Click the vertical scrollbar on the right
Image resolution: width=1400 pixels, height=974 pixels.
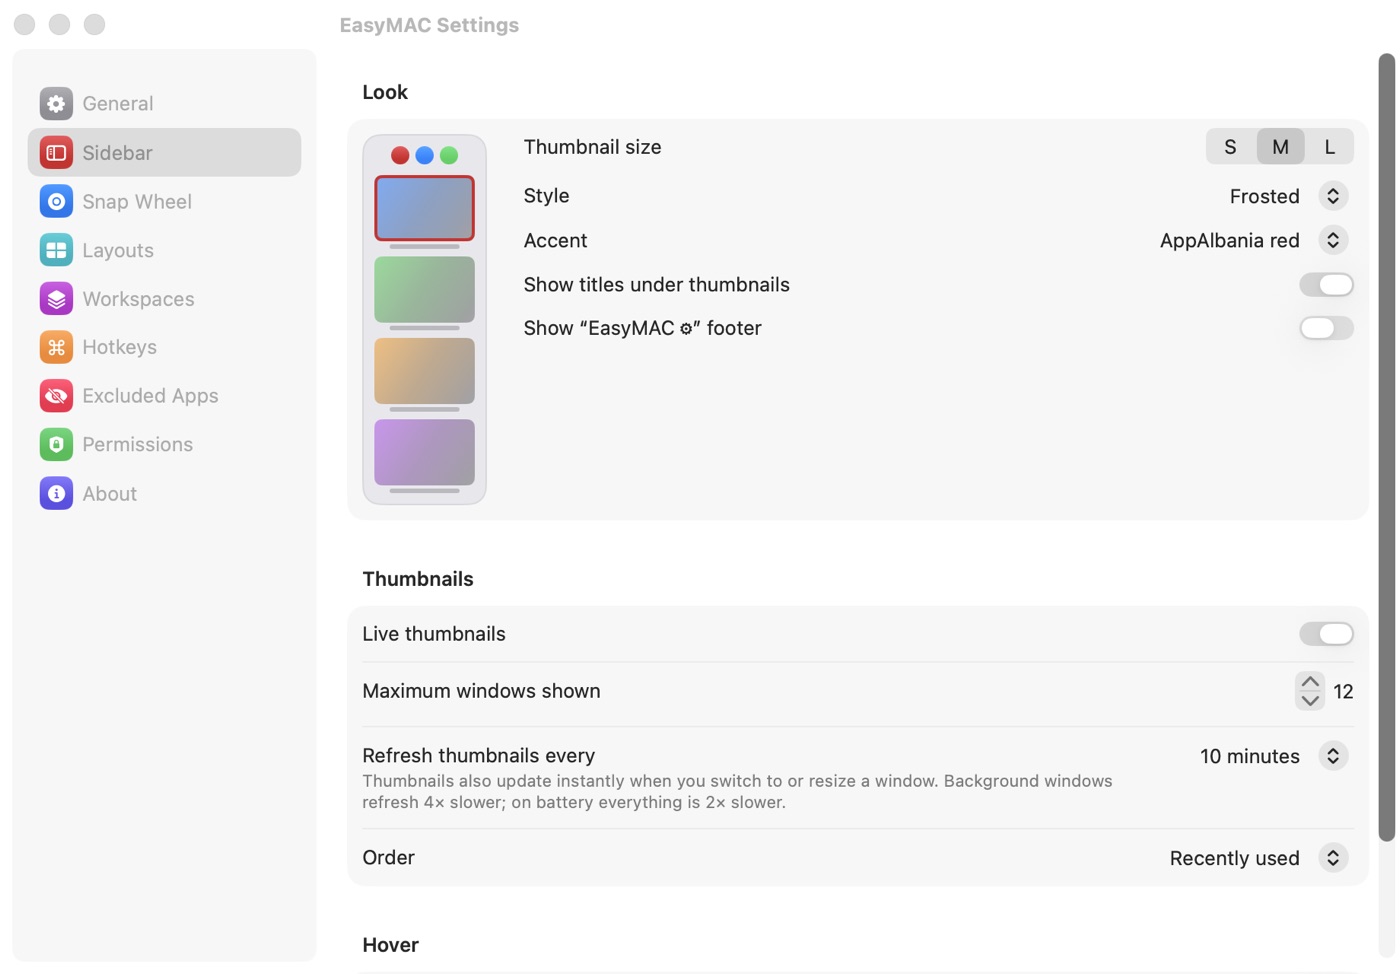[x=1386, y=448]
